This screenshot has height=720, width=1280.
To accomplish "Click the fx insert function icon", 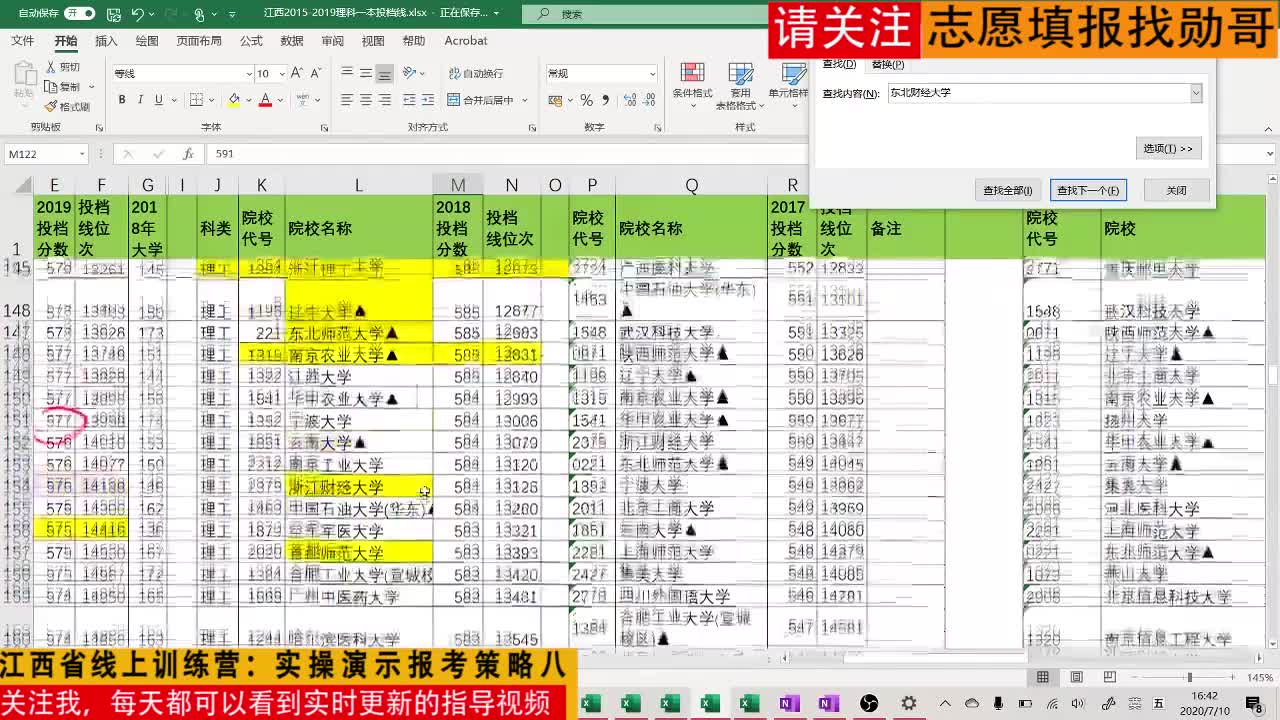I will (x=188, y=154).
